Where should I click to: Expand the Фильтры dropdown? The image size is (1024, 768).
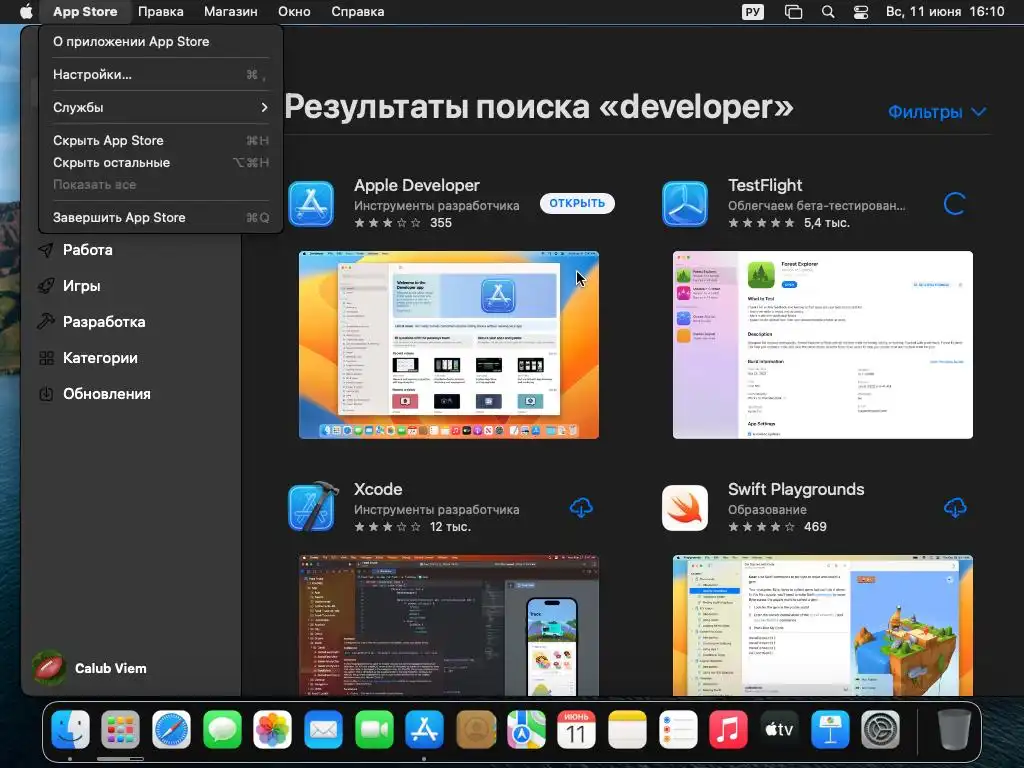937,112
